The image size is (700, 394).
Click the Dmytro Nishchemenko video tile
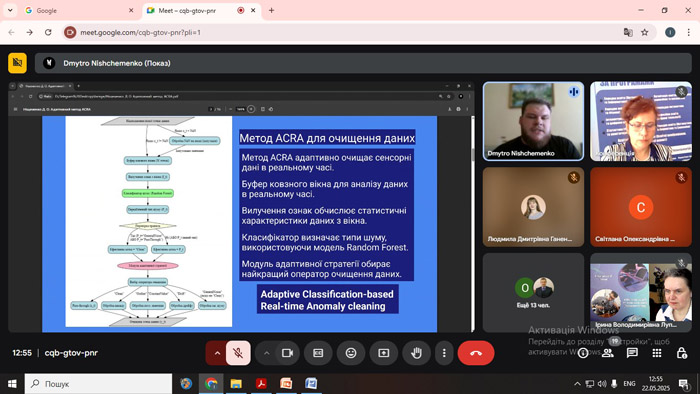tap(533, 121)
